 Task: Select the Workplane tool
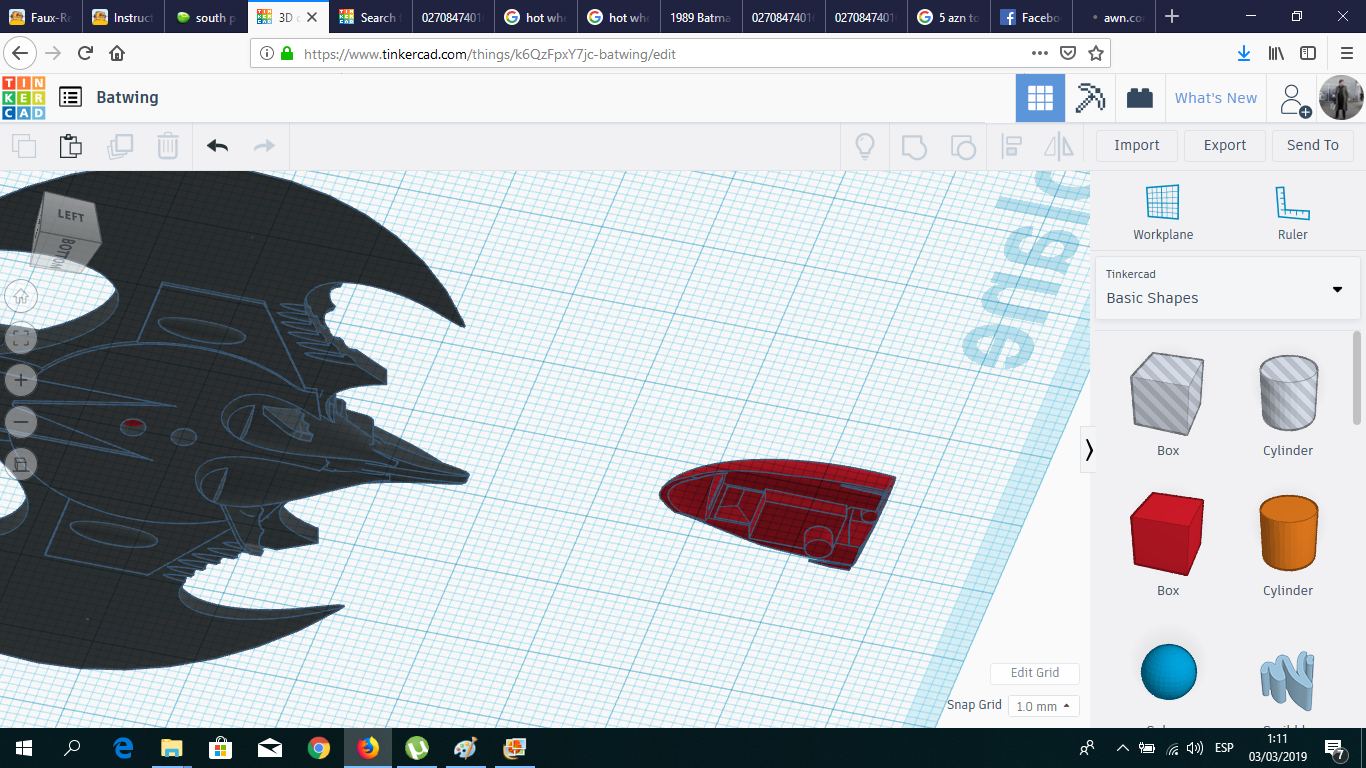click(1163, 212)
